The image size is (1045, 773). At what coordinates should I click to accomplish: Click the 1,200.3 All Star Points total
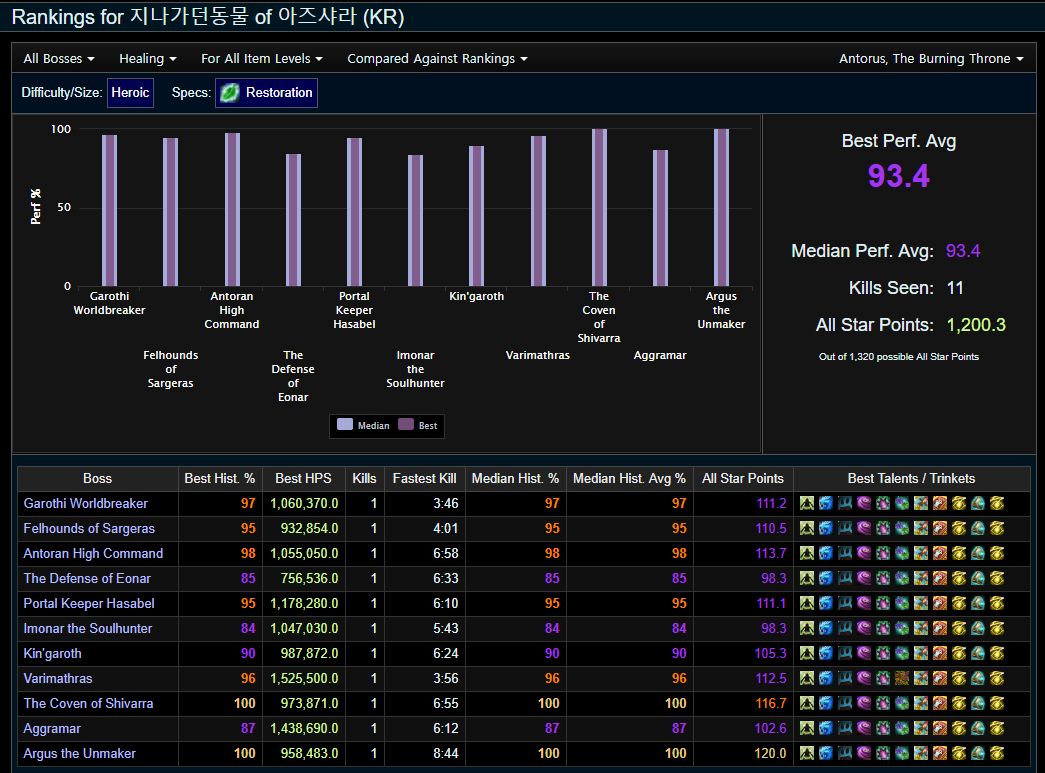pyautogui.click(x=976, y=325)
